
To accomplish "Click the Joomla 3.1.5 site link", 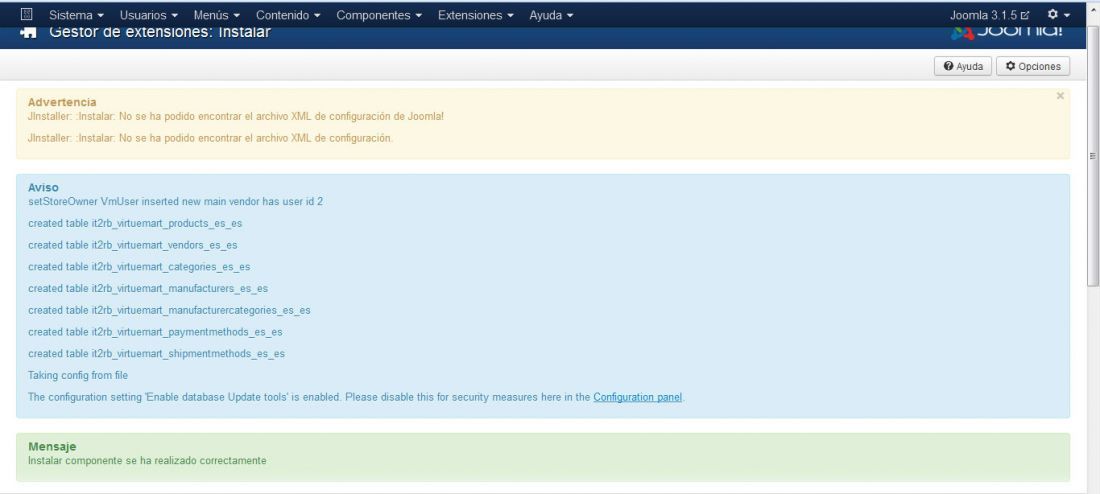I will click(x=990, y=15).
